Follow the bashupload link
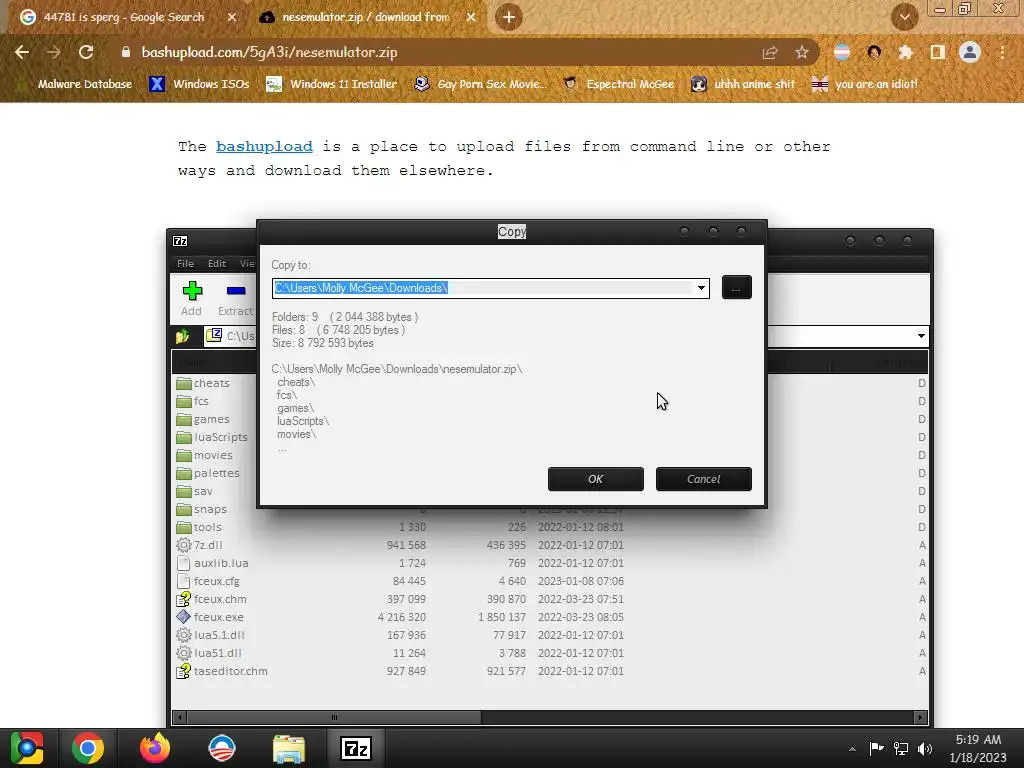The width and height of the screenshot is (1024, 768). click(264, 146)
